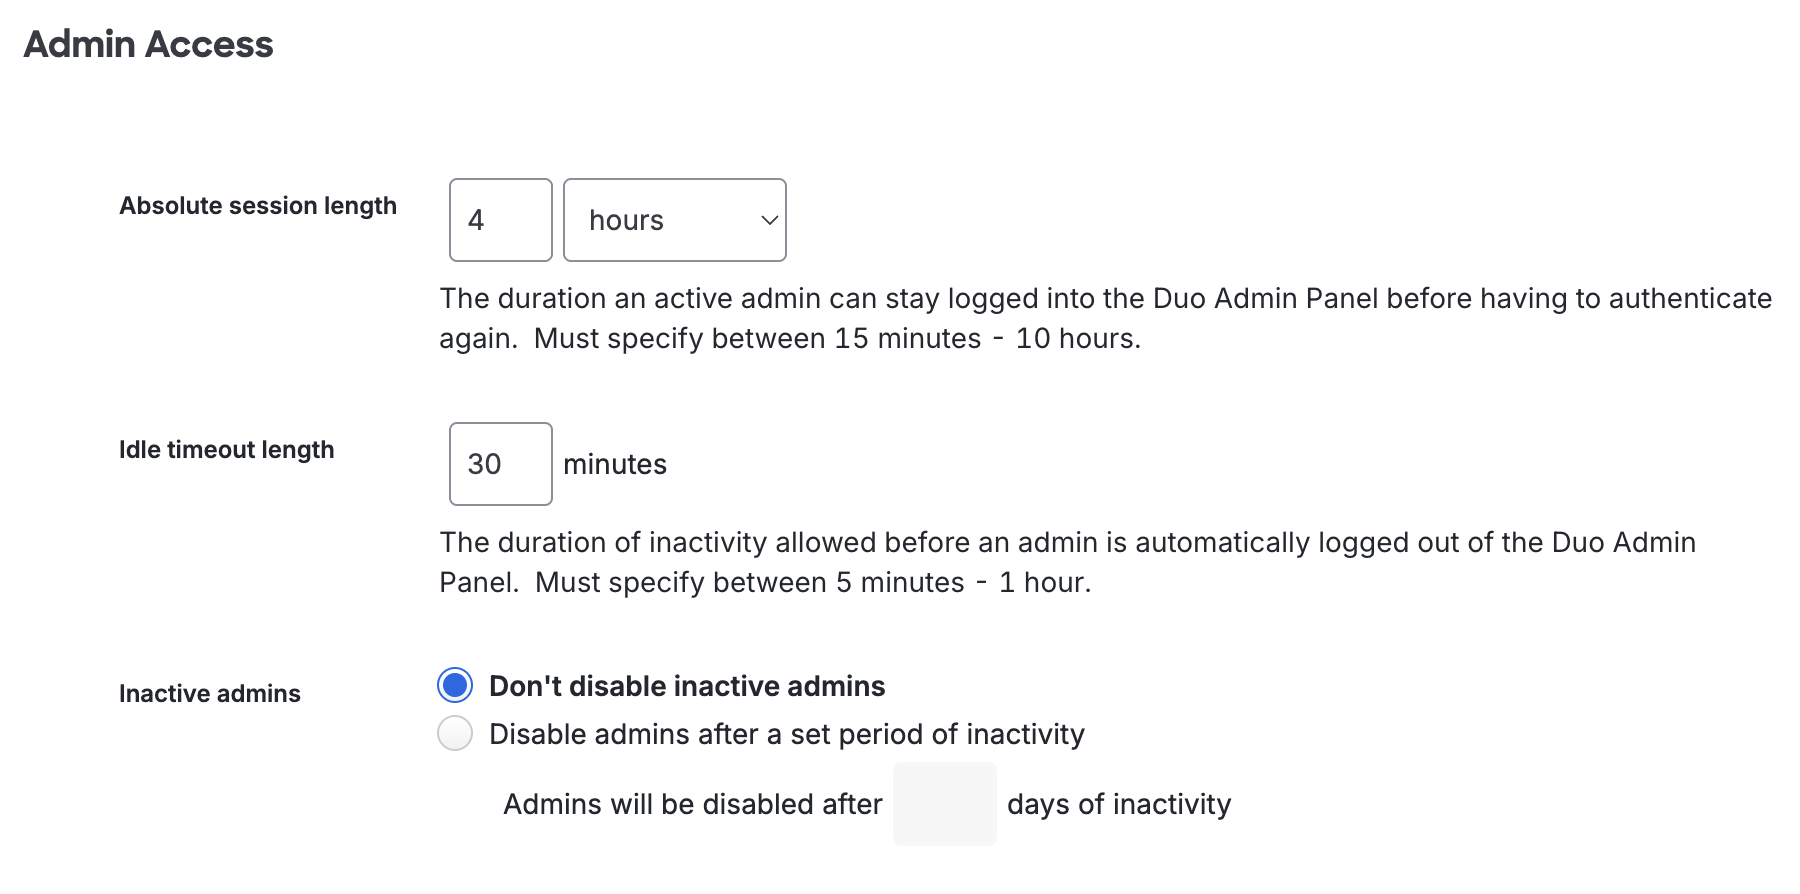Select the "Disable admins after a set period" option
Image resolution: width=1800 pixels, height=894 pixels.
coord(455,733)
